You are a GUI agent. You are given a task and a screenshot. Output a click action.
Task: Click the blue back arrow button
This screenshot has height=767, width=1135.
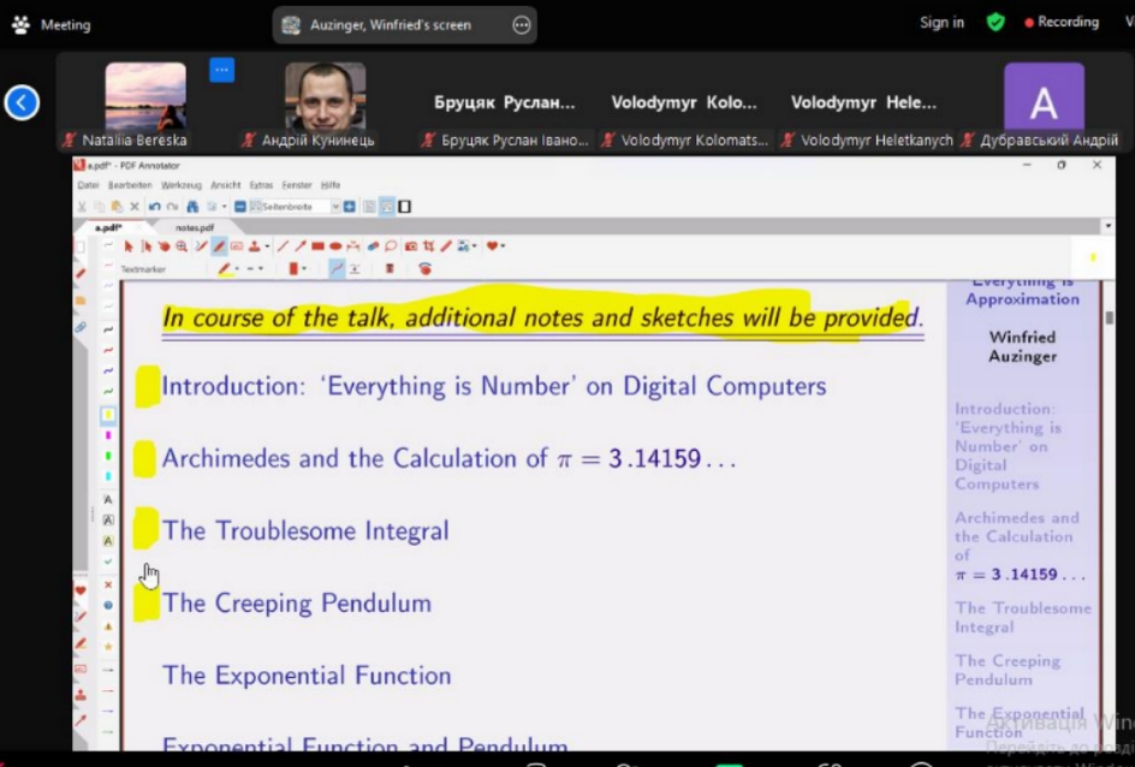point(22,102)
